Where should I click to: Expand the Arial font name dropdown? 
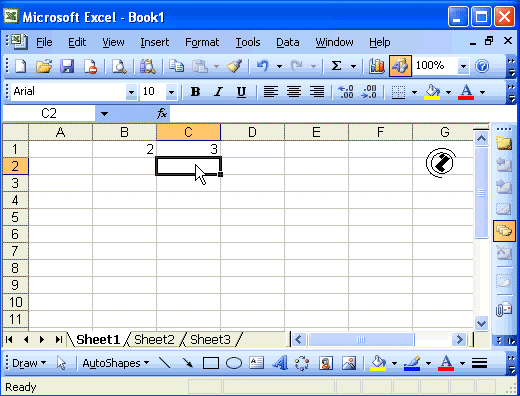[131, 92]
